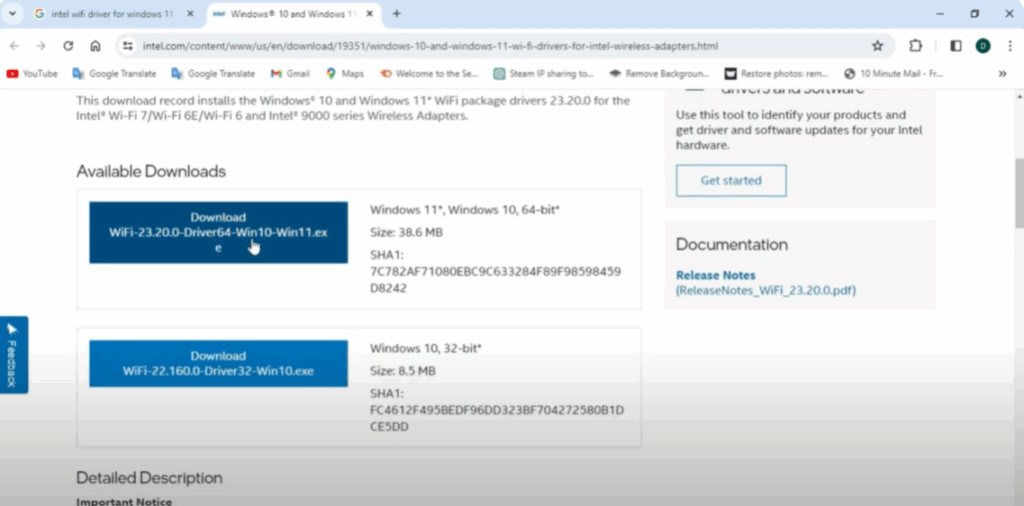Minimize the browser window

pos(940,14)
